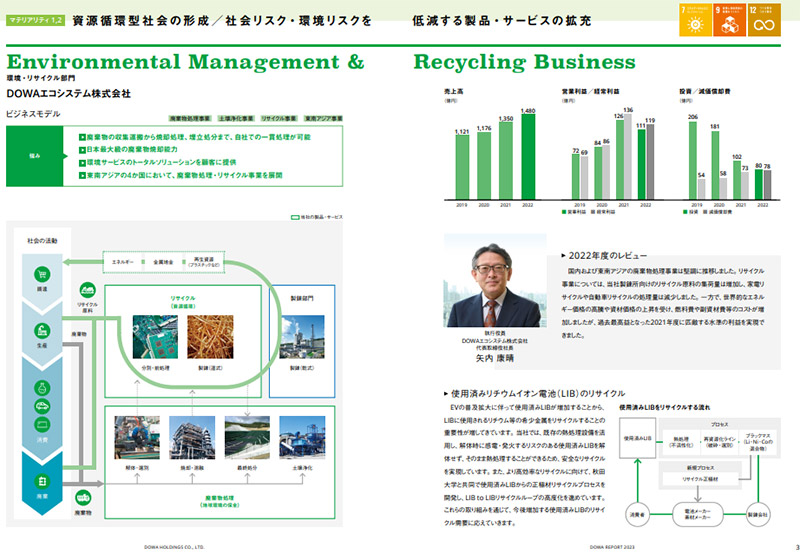Screen dimensions: 800x554
Task: Click the smelter plant 製錬(乾式) photo
Action: [302, 337]
